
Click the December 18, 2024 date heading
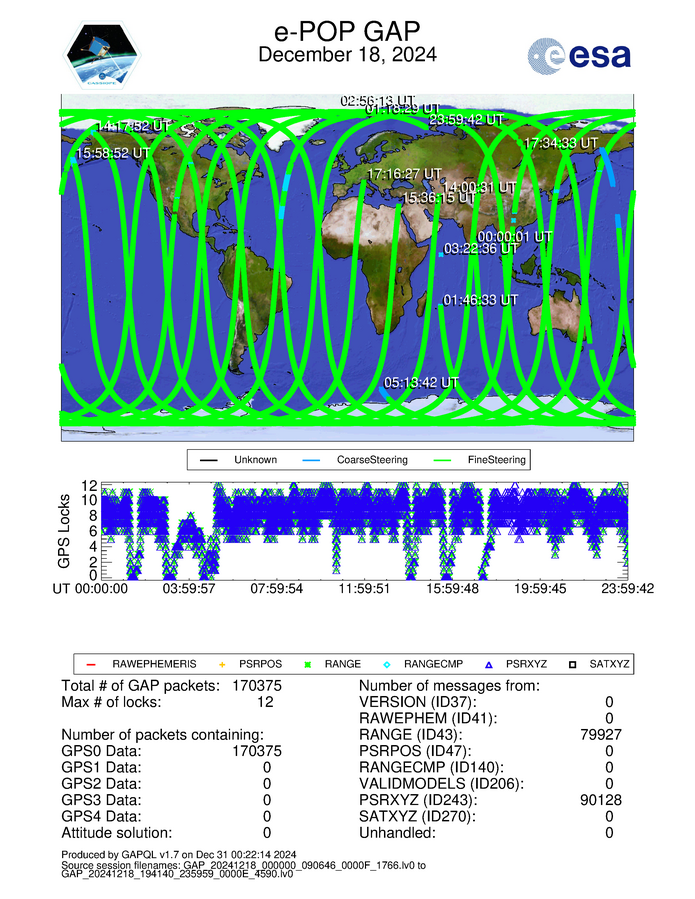(x=347, y=56)
